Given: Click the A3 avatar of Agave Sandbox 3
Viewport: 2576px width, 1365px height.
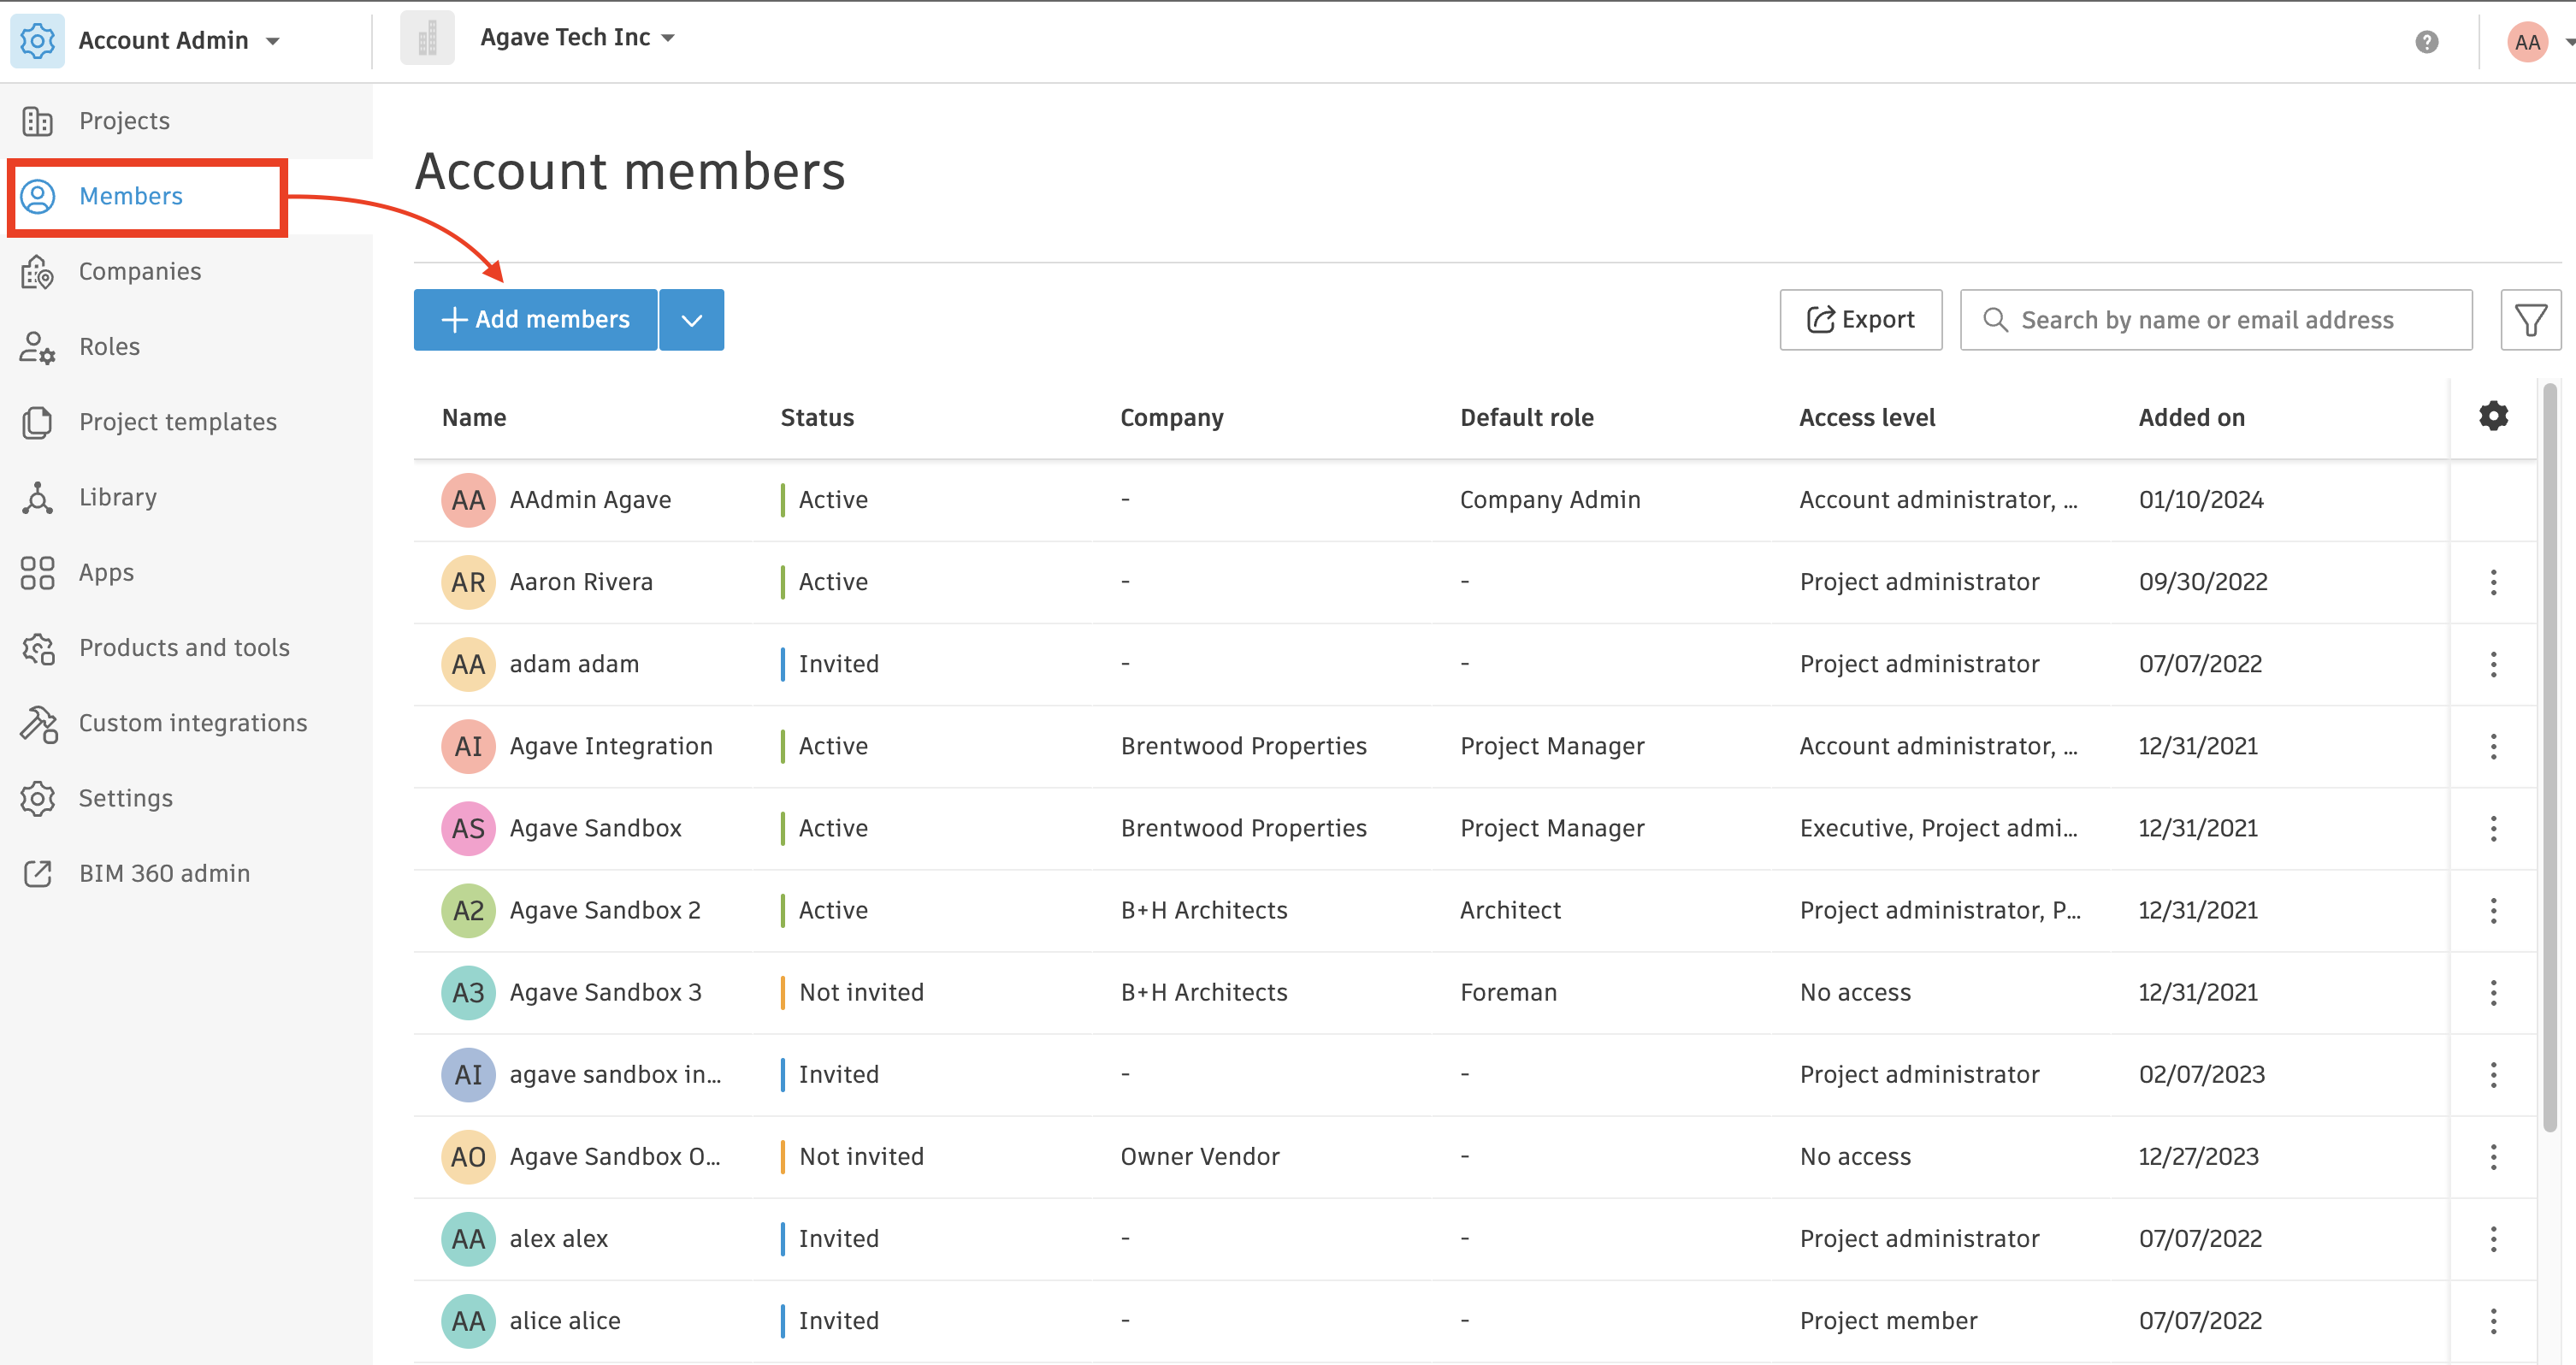Looking at the screenshot, I should point(468,992).
